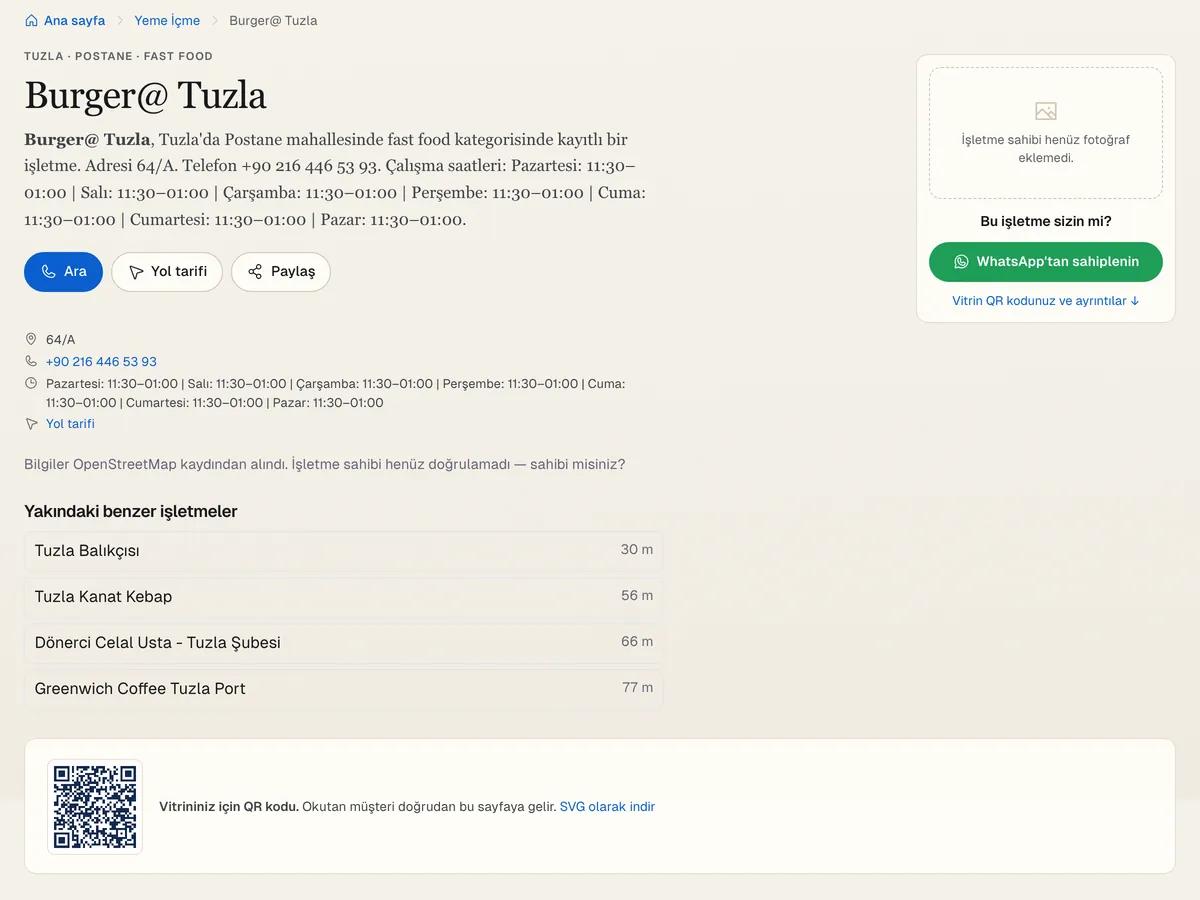Screen dimensions: 1200x900
Task: Open the Yeme İçme breadcrumb link
Action: [167, 20]
